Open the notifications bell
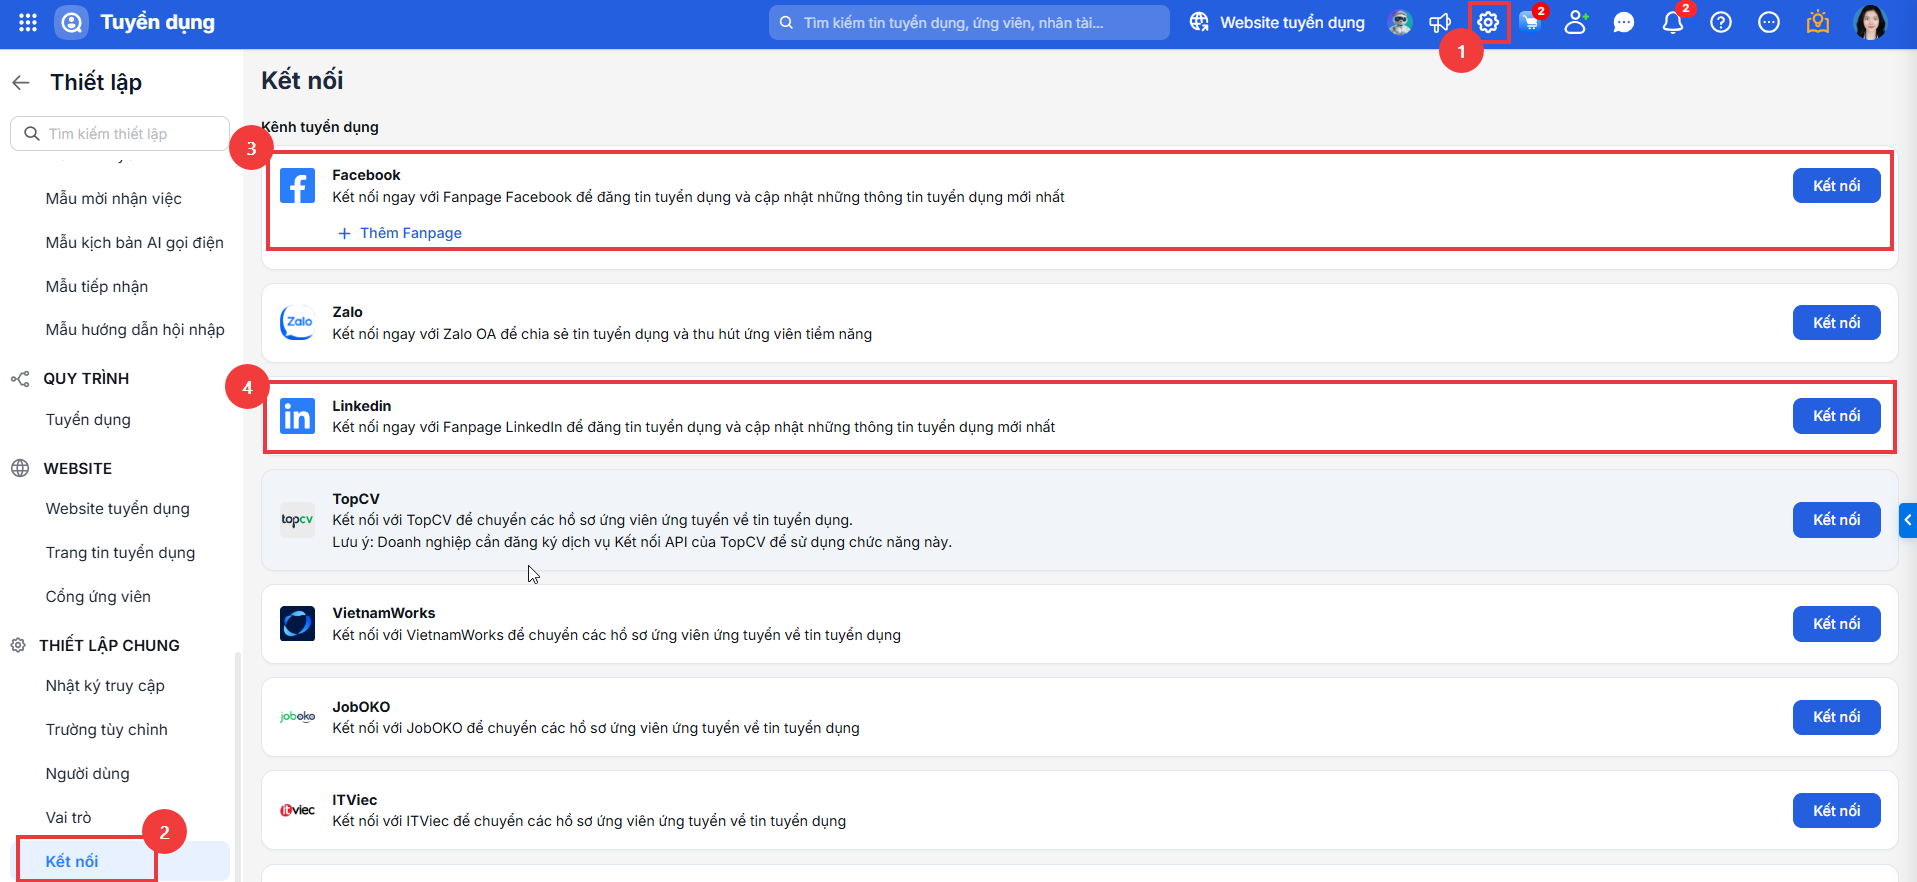The image size is (1917, 882). [x=1673, y=22]
